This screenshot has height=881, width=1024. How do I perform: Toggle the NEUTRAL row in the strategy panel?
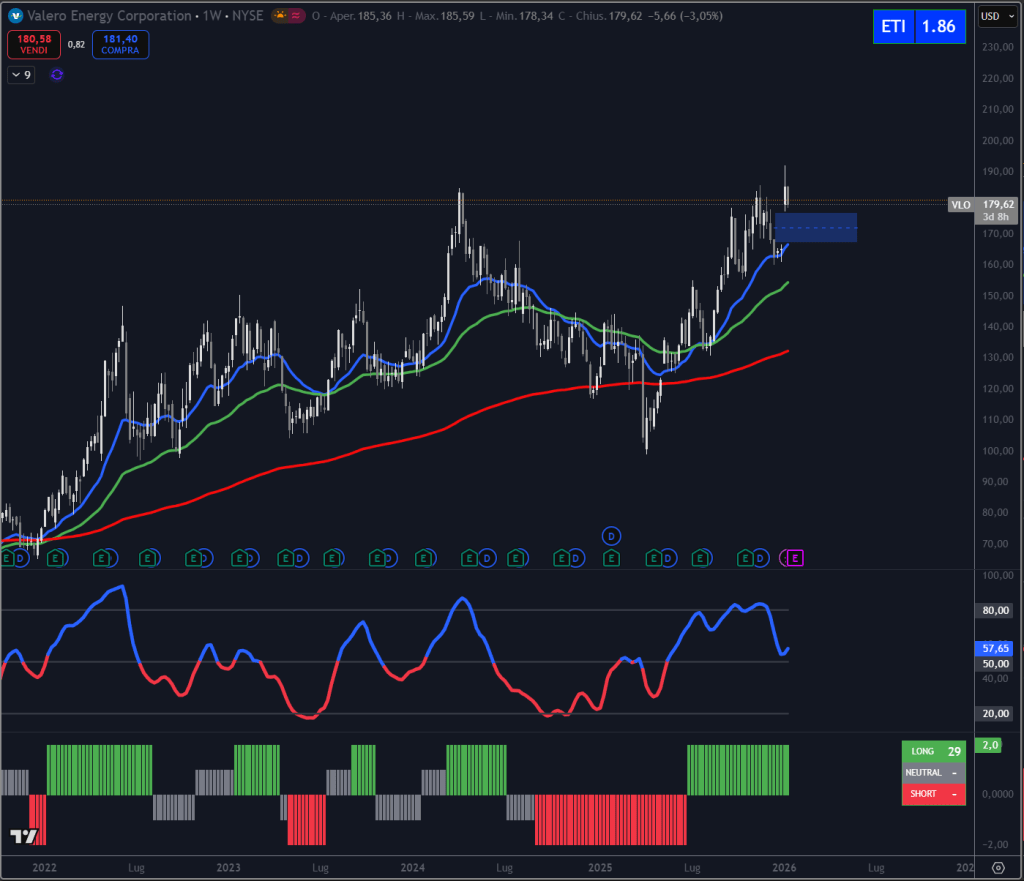[x=934, y=772]
